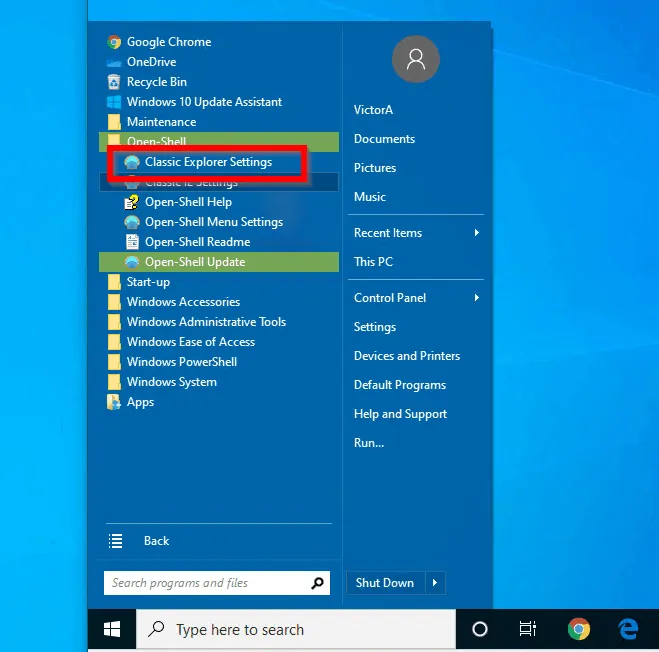
Task: Click the Cortana circle icon on the taskbar
Action: pyautogui.click(x=480, y=629)
